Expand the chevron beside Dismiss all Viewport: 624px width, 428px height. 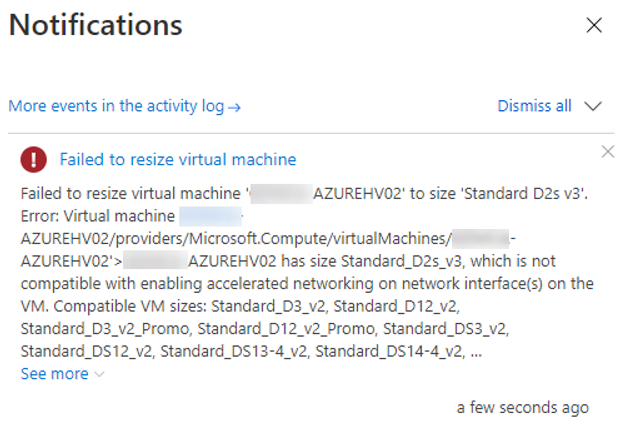tap(593, 106)
